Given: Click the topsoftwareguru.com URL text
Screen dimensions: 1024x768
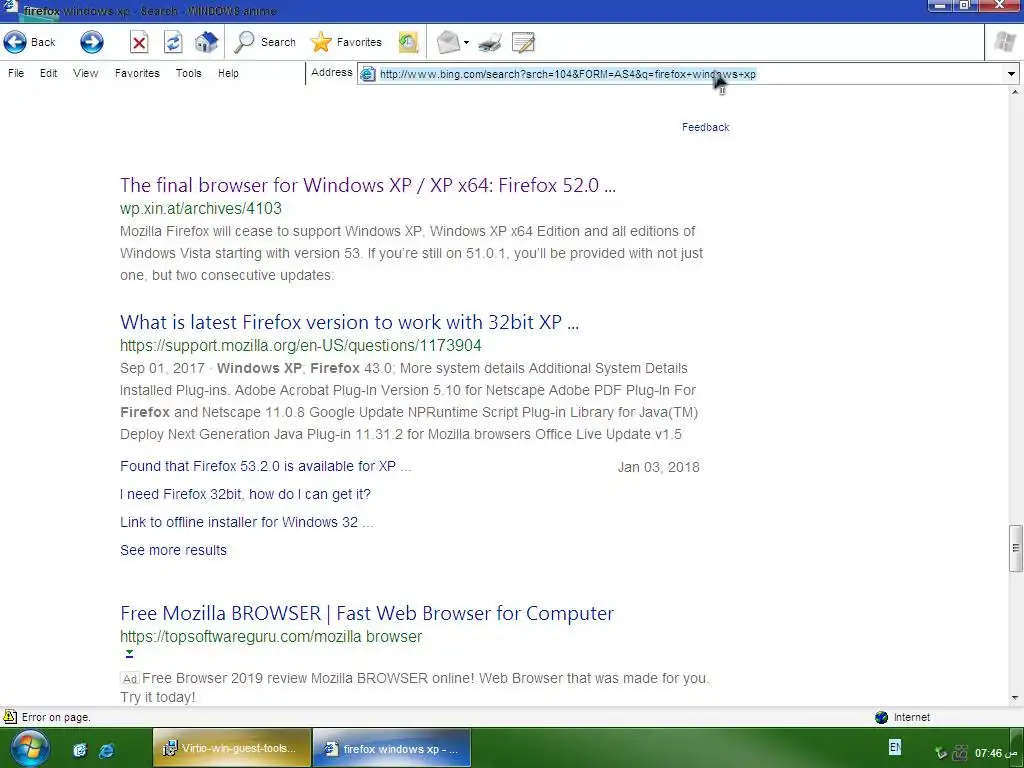Looking at the screenshot, I should click(271, 637).
